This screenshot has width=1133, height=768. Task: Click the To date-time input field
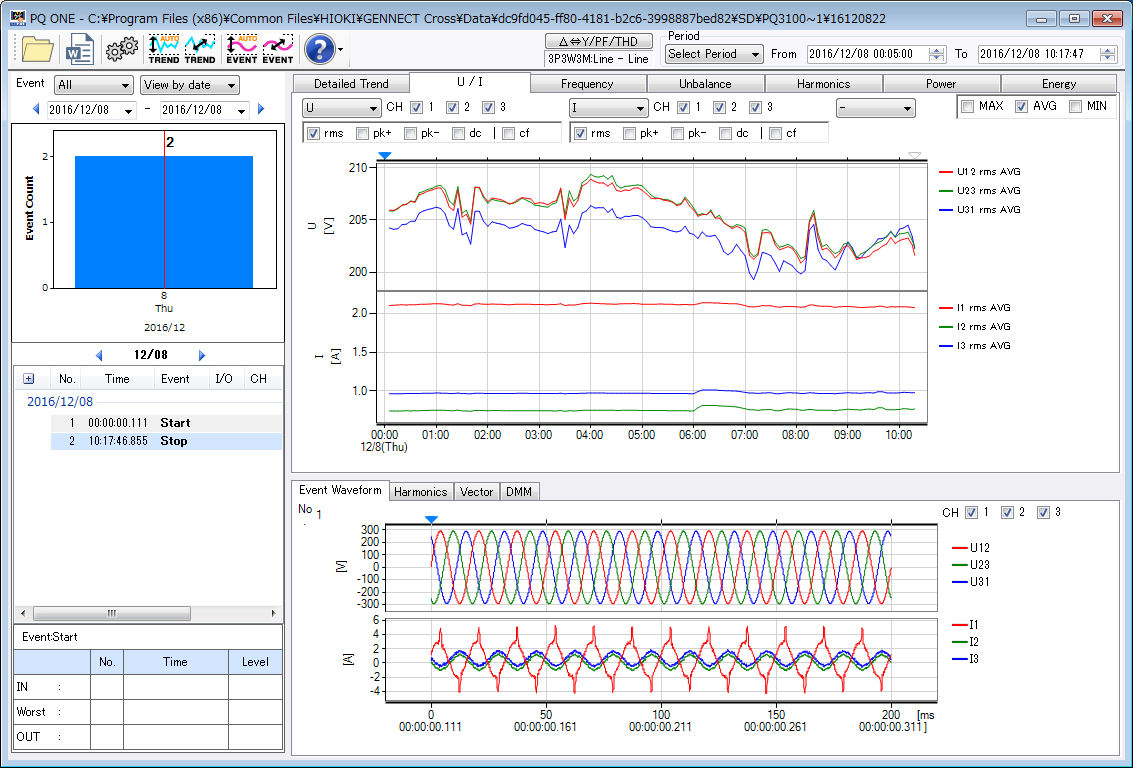coord(1040,54)
